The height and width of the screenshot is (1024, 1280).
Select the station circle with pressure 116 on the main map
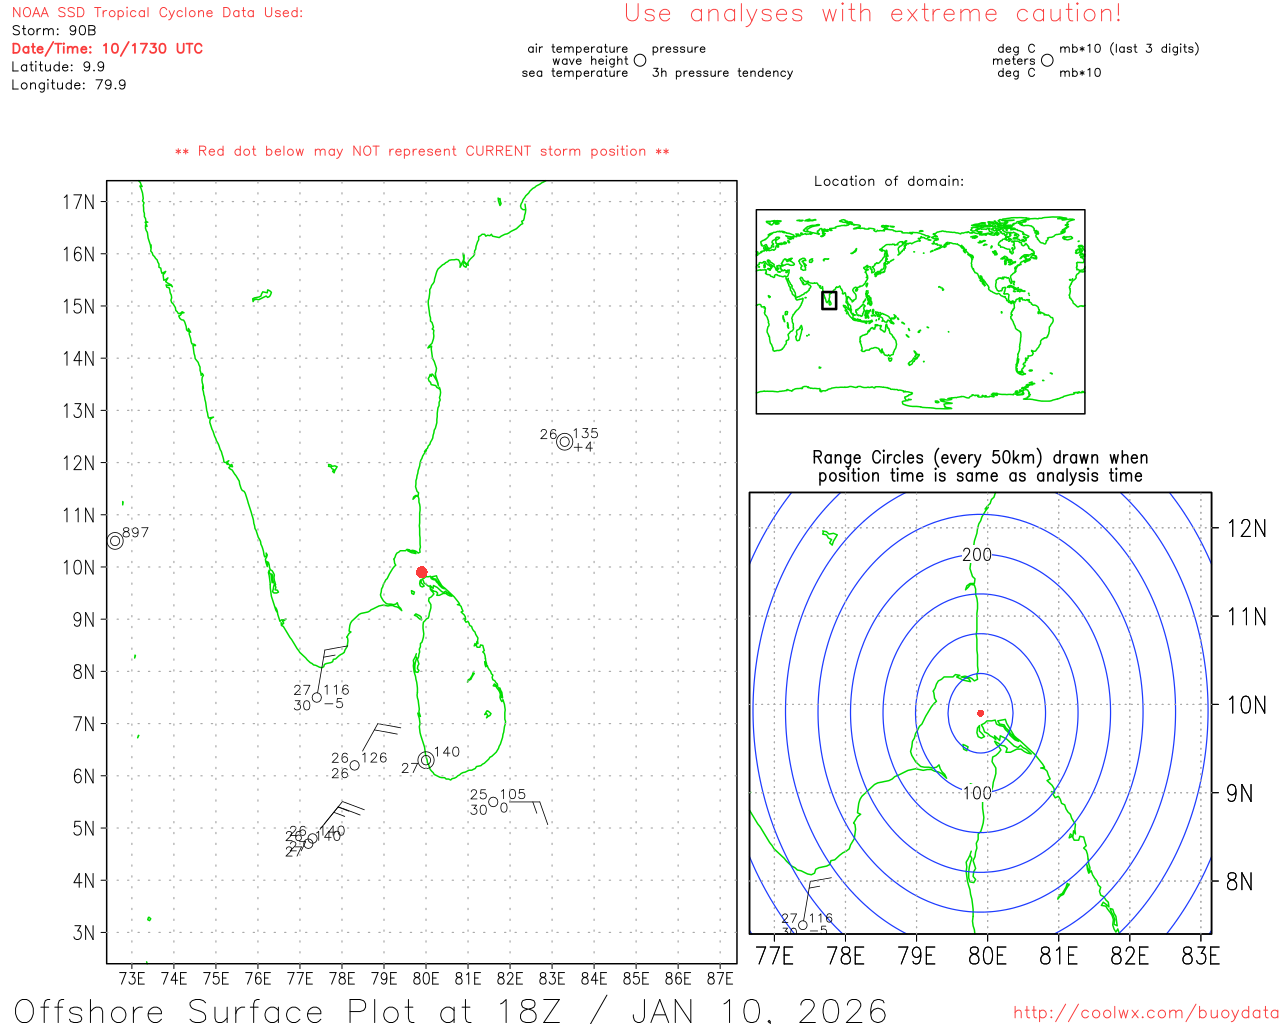[317, 697]
